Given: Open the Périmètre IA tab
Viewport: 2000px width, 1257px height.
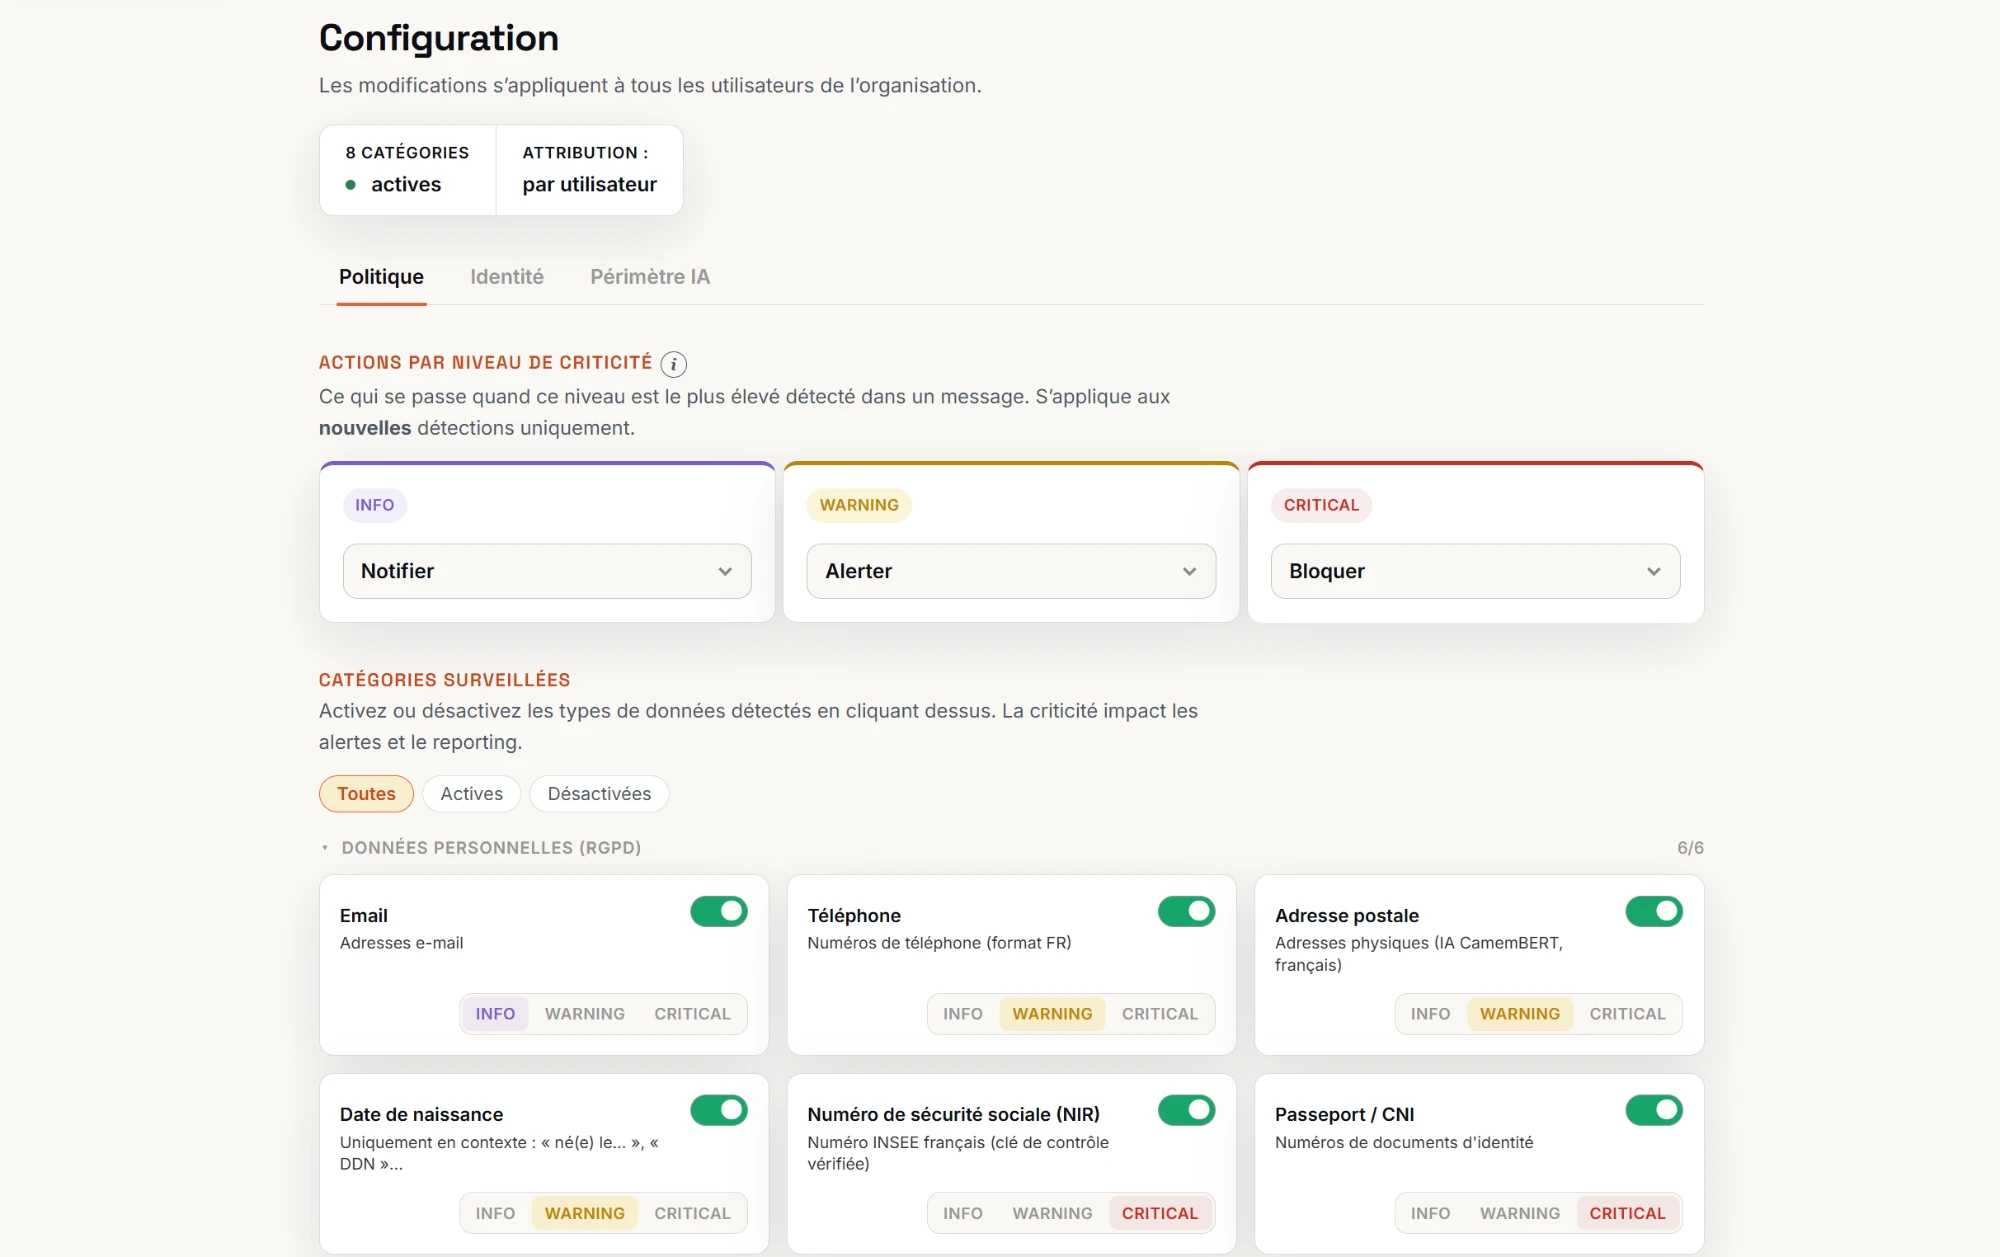Looking at the screenshot, I should point(650,277).
